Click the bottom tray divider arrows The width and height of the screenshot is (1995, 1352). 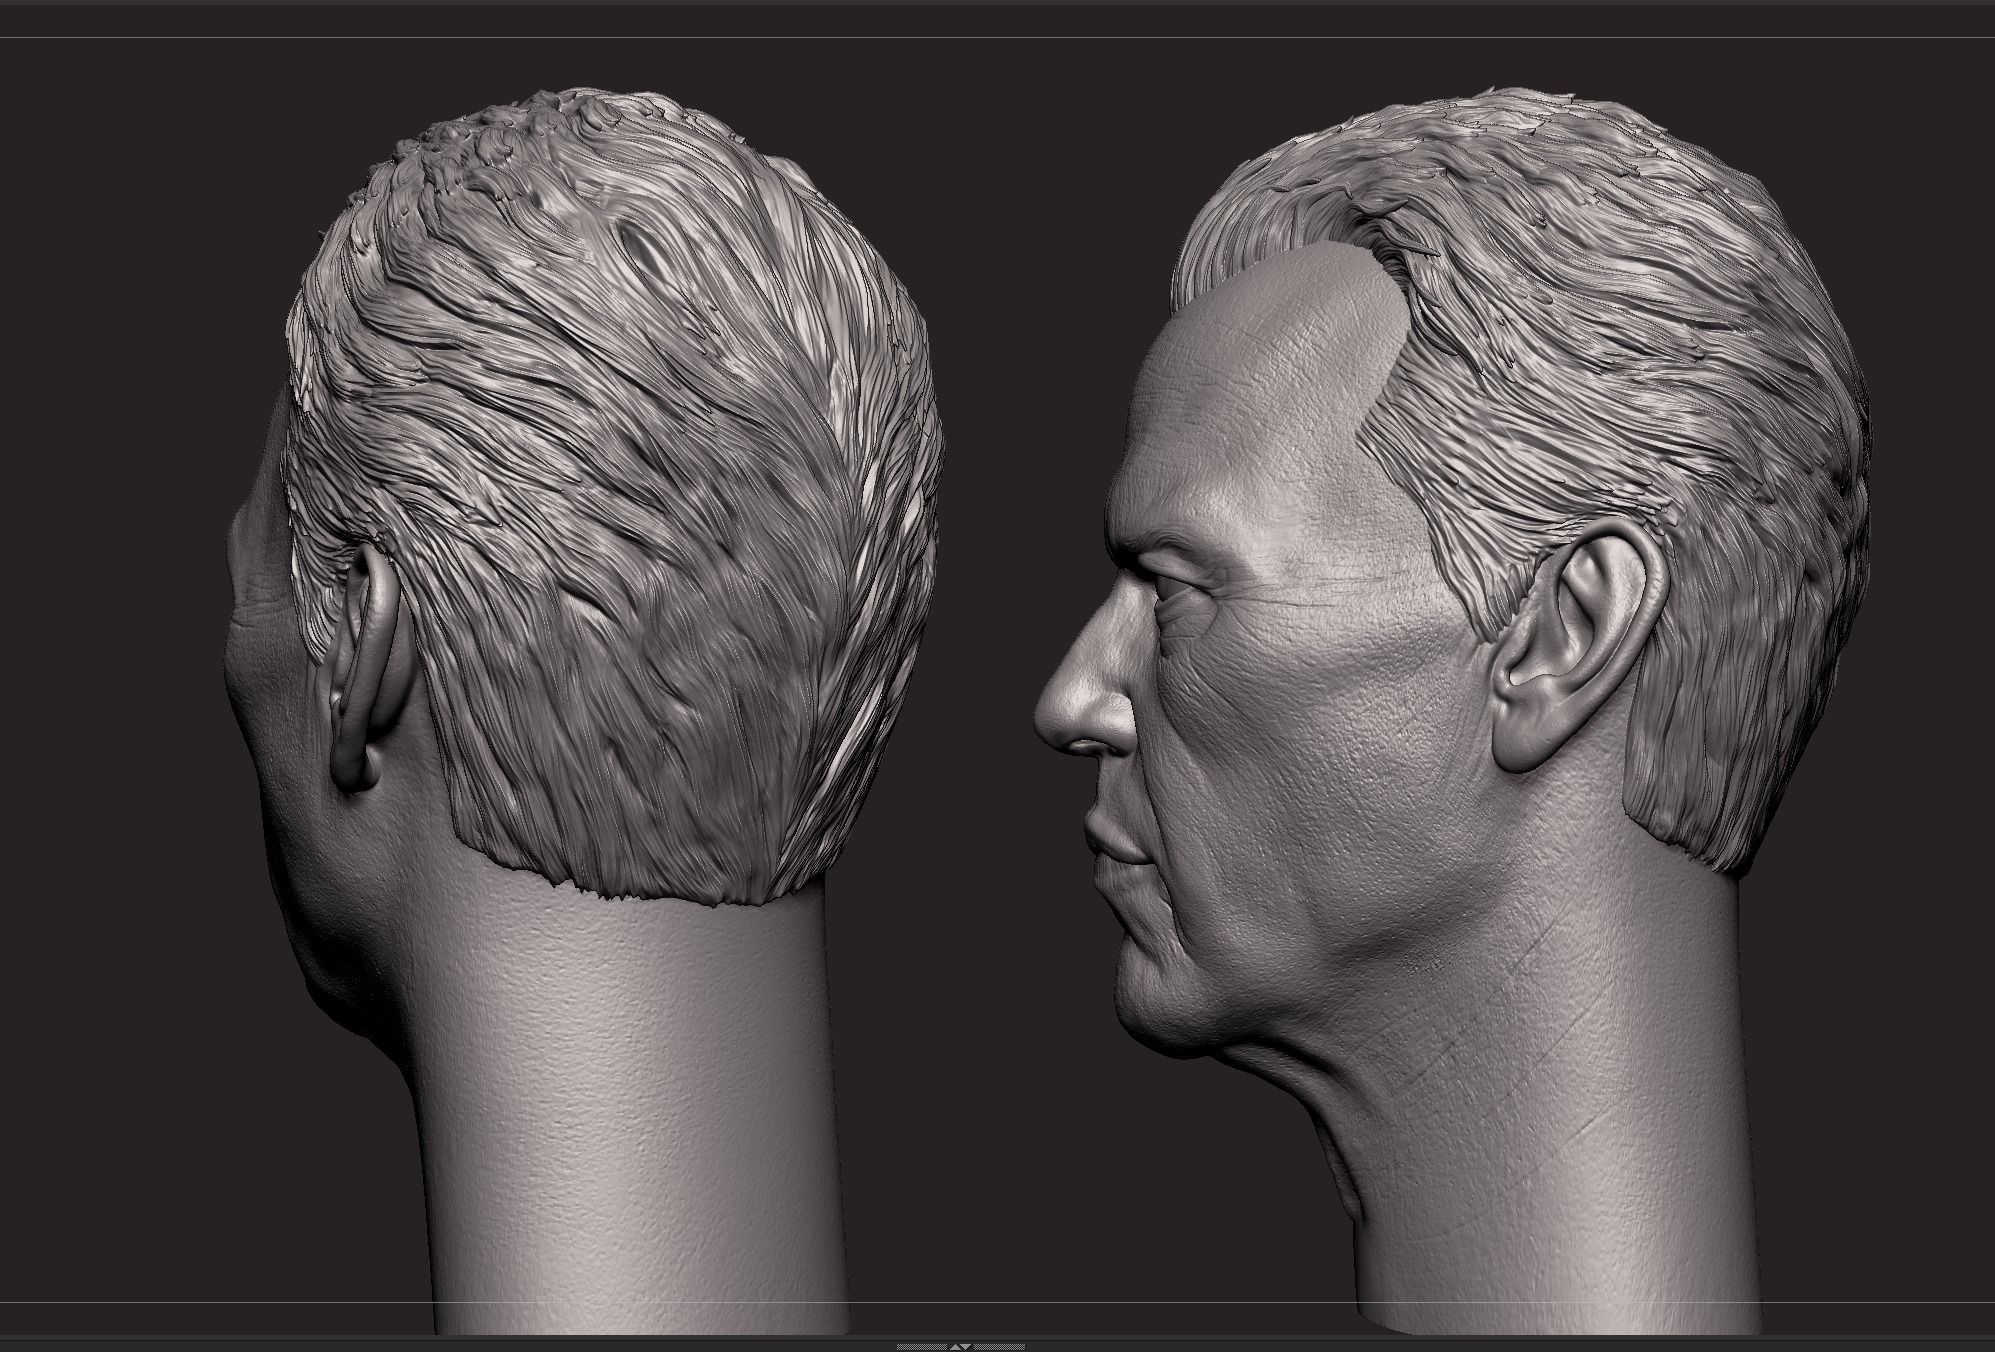click(960, 1347)
